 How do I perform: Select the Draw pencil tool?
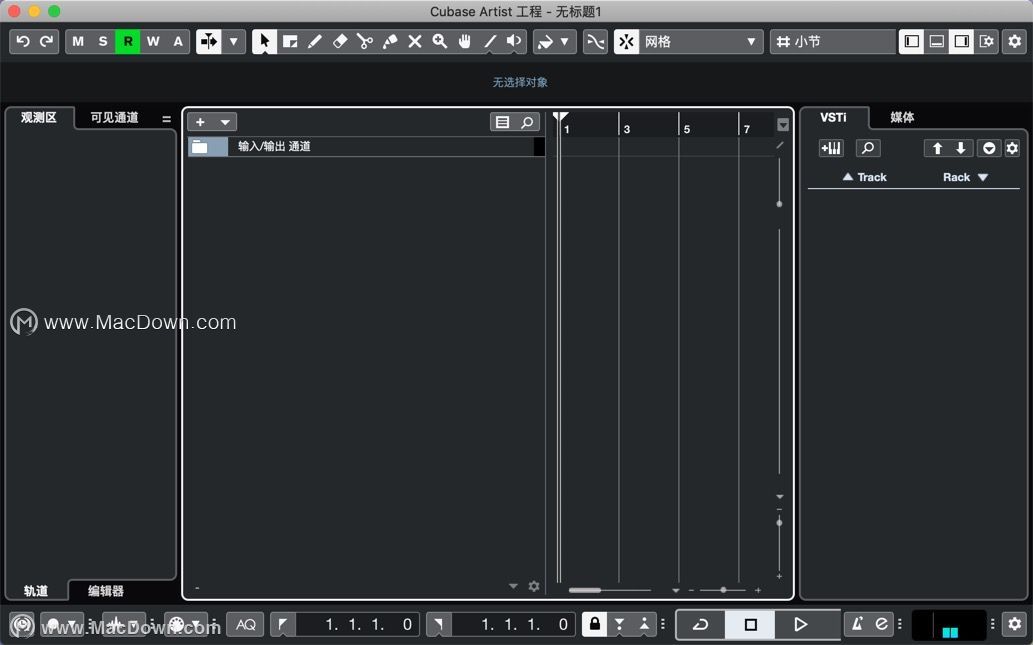[315, 42]
